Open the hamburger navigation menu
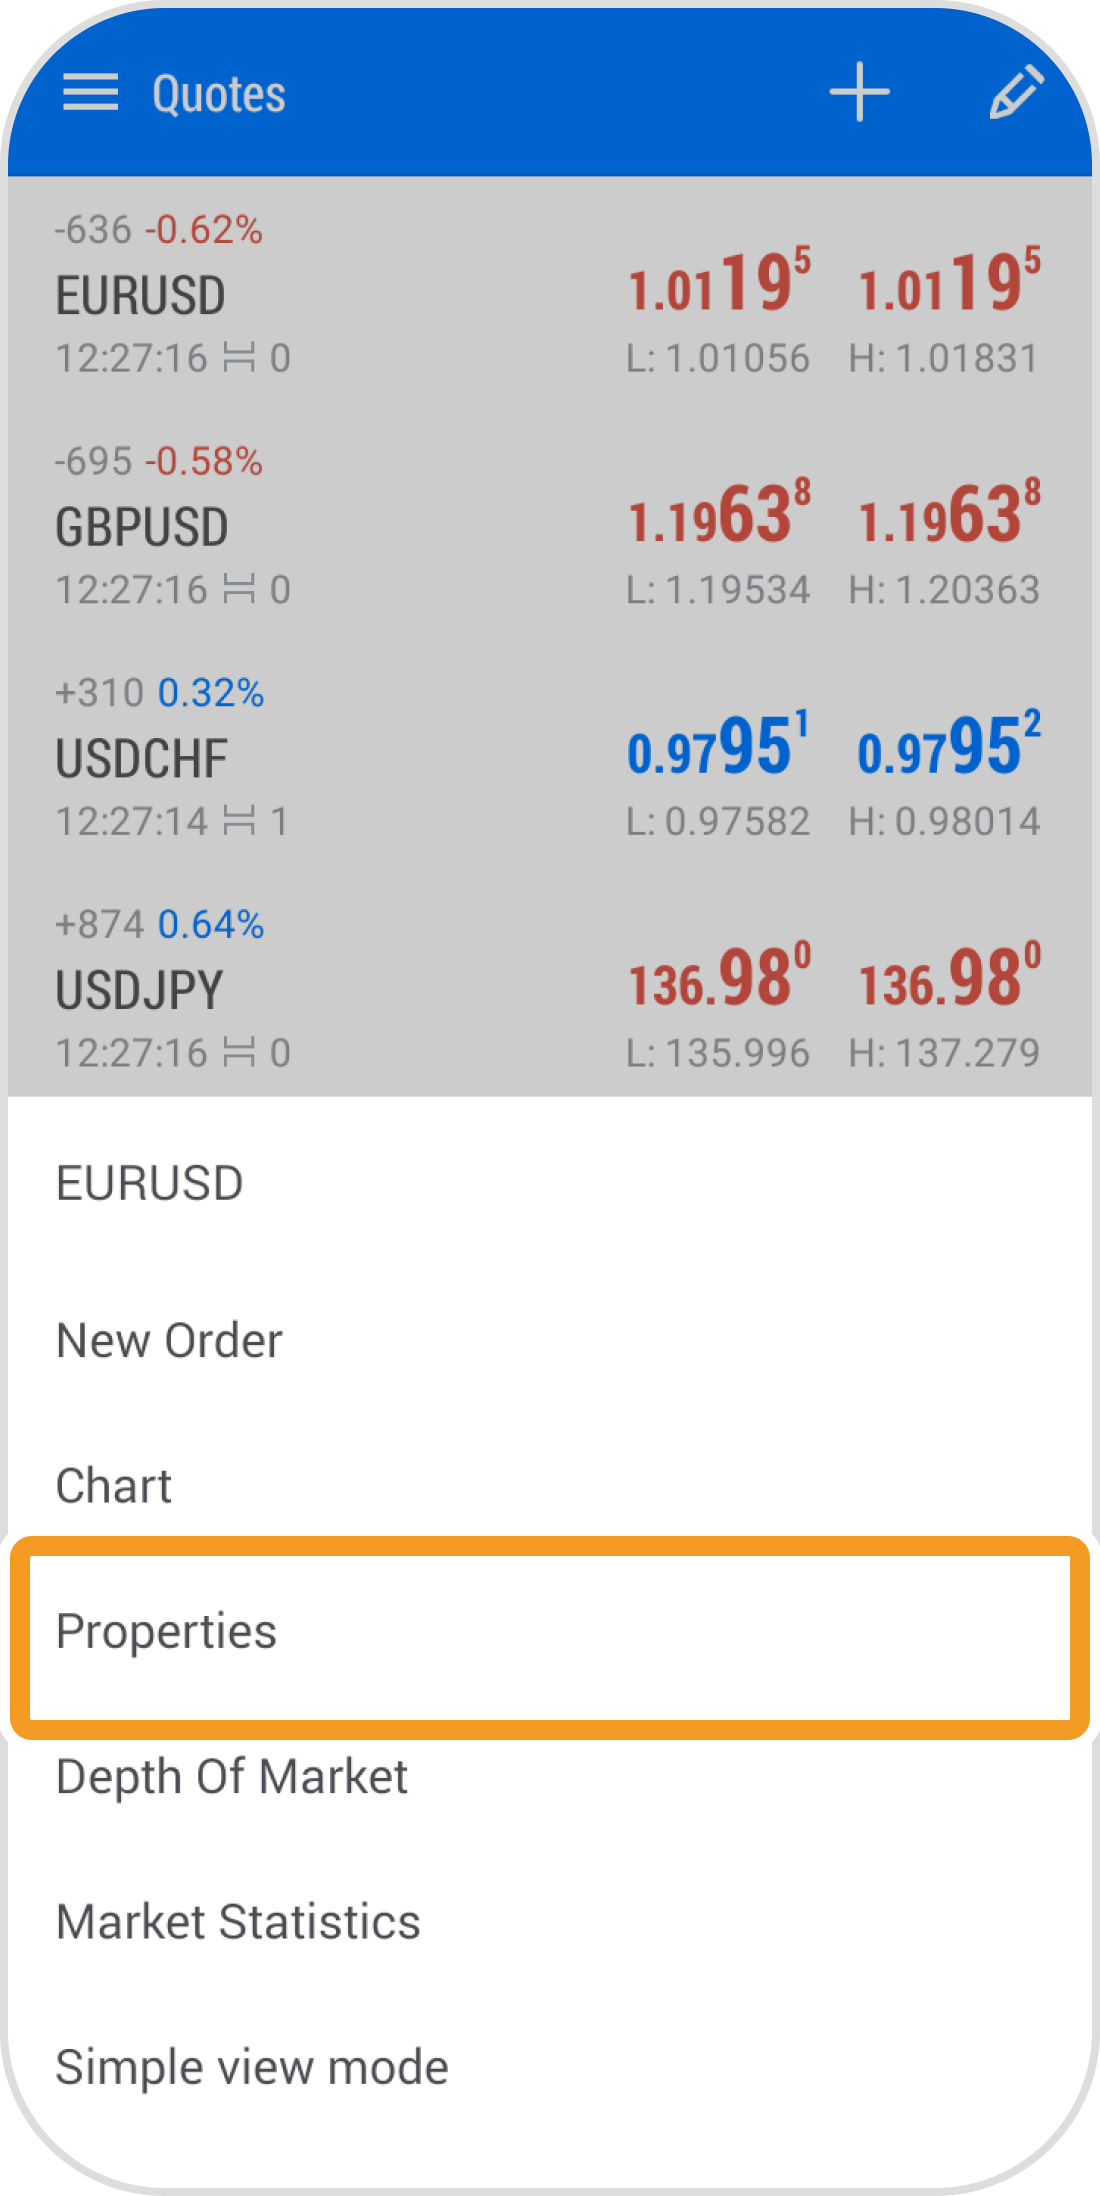Screen dimensions: 1100x2196 pos(90,93)
